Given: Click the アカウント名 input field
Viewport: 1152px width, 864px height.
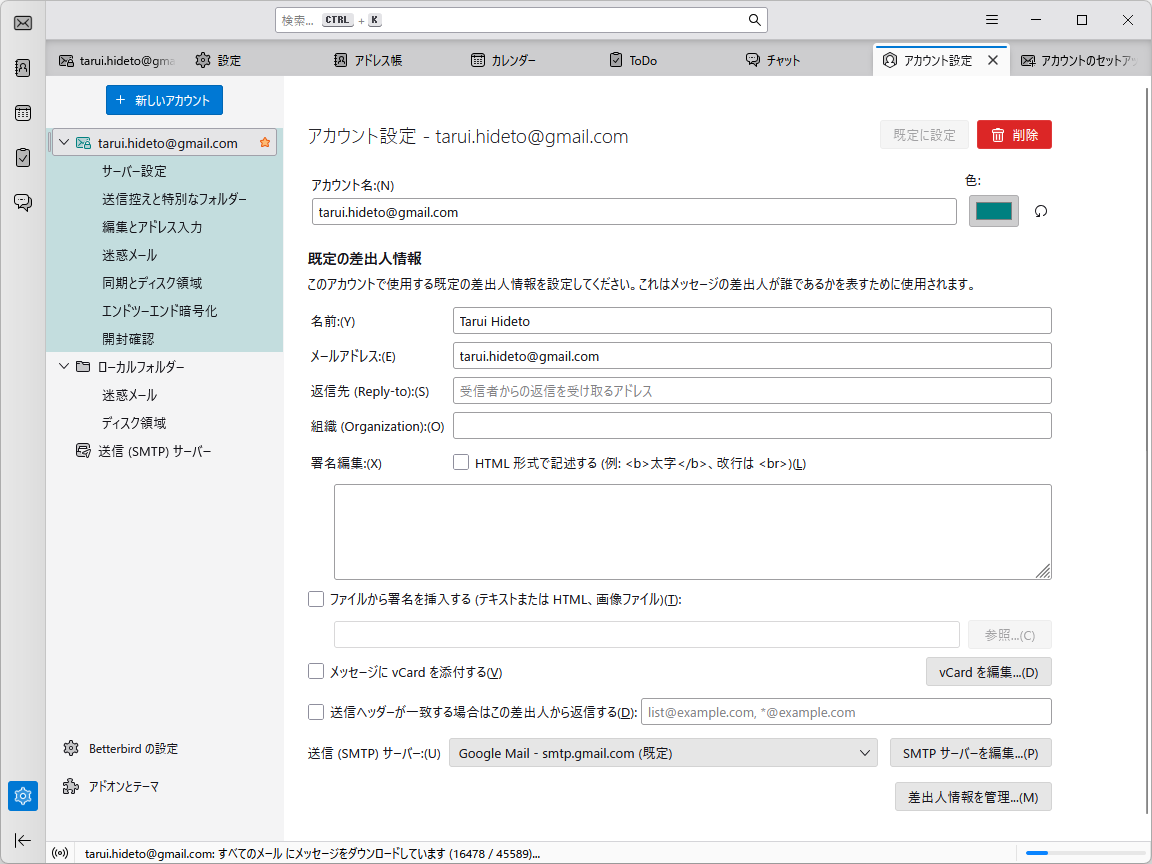Looking at the screenshot, I should 634,212.
